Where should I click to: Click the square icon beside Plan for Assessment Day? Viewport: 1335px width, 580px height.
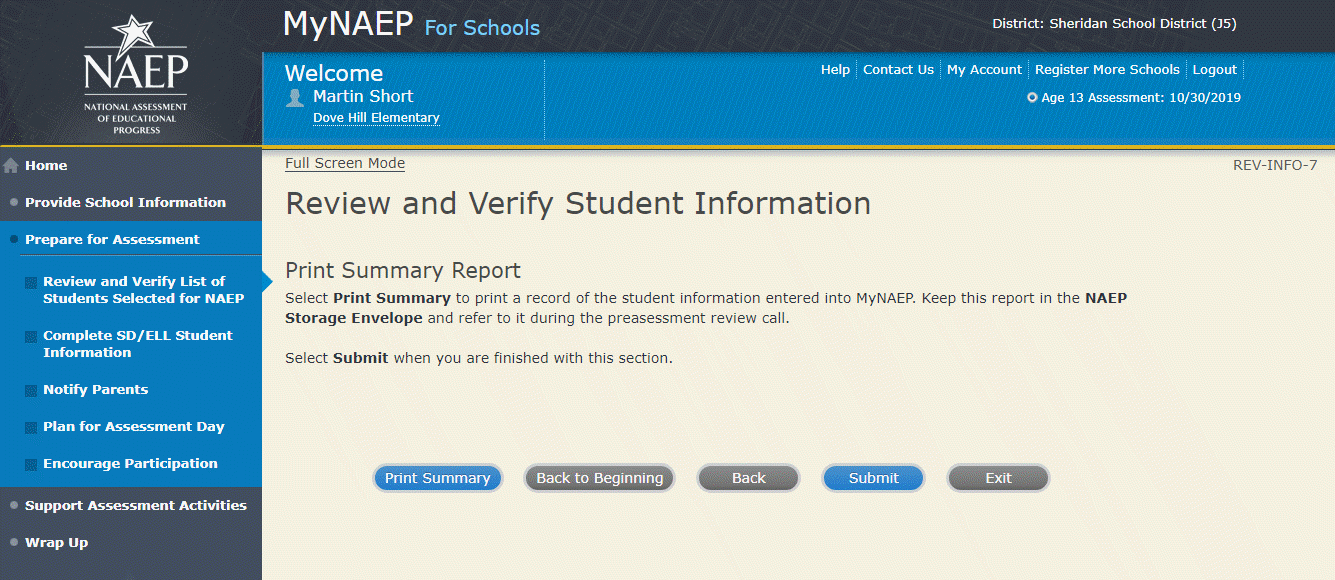[x=31, y=427]
